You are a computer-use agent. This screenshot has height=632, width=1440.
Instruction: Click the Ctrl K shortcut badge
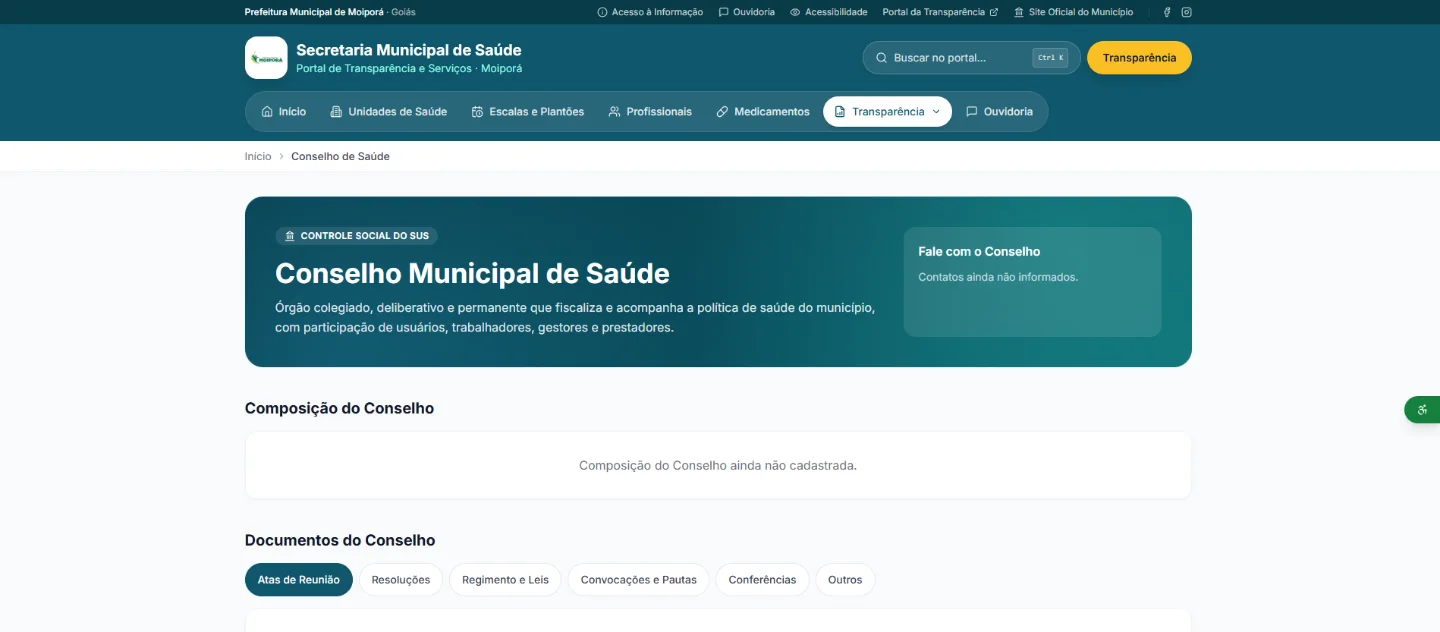[1050, 58]
